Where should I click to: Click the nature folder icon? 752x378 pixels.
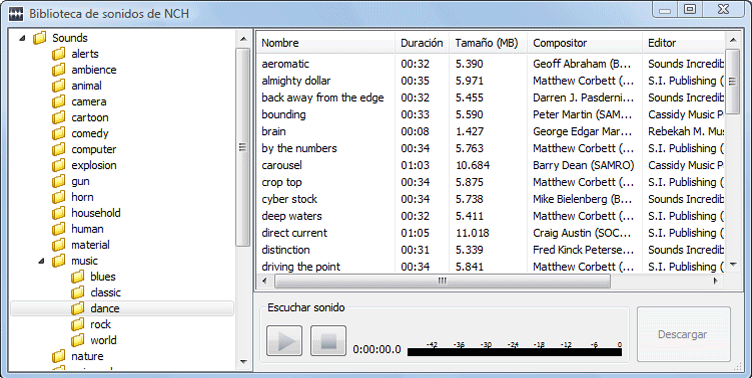(x=59, y=356)
